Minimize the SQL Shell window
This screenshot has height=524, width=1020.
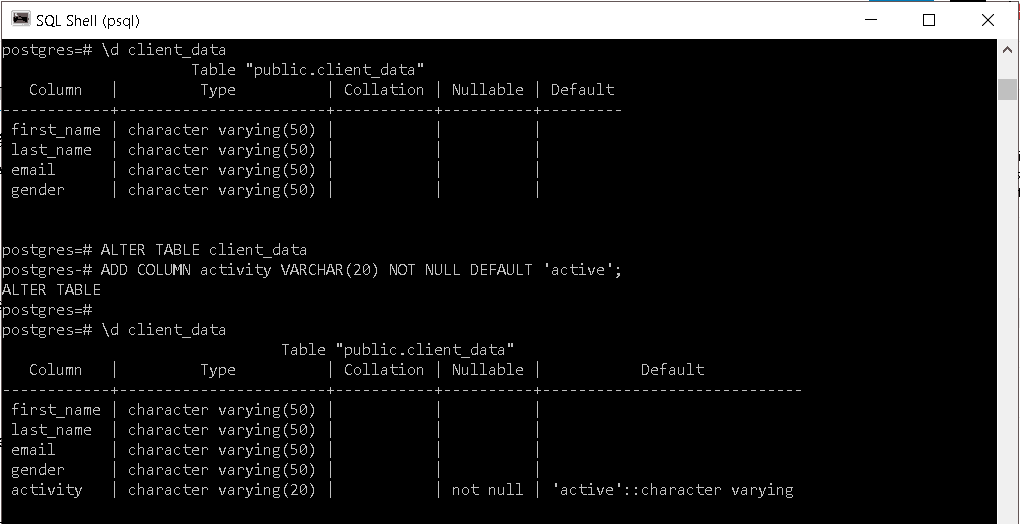870,20
